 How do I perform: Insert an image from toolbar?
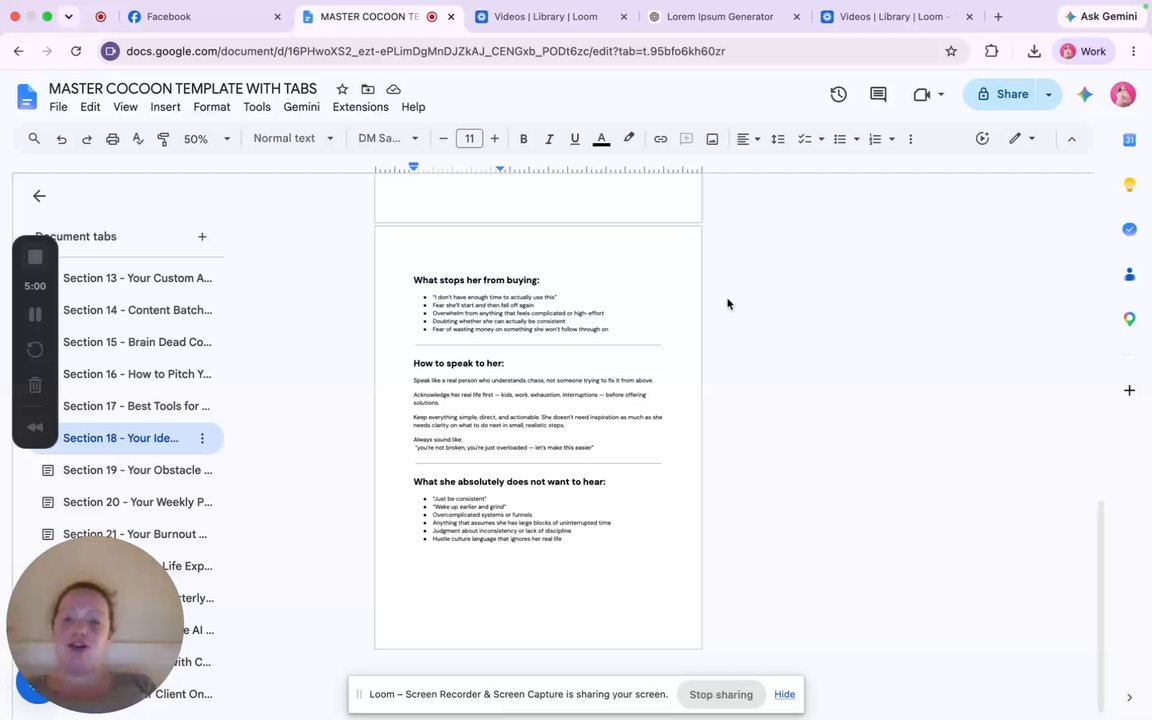tap(712, 139)
